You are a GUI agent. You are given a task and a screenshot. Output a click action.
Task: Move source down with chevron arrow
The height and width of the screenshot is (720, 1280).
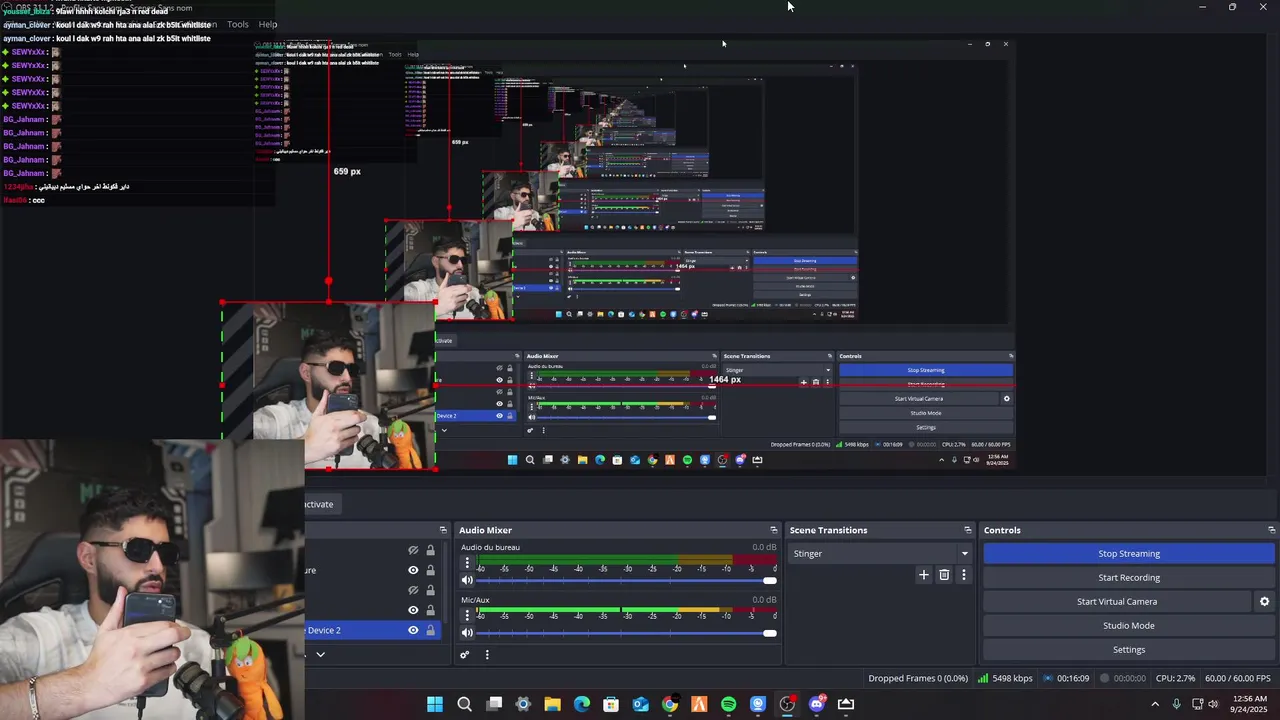click(x=320, y=655)
